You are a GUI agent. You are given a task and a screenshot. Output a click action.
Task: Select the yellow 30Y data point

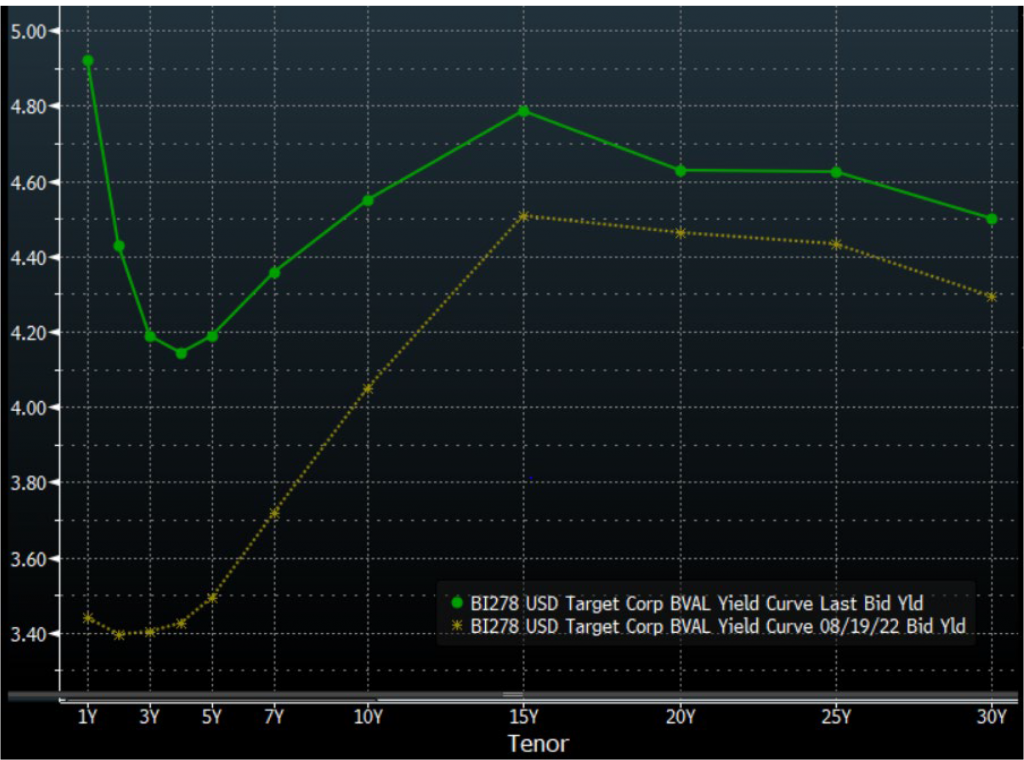click(x=992, y=297)
